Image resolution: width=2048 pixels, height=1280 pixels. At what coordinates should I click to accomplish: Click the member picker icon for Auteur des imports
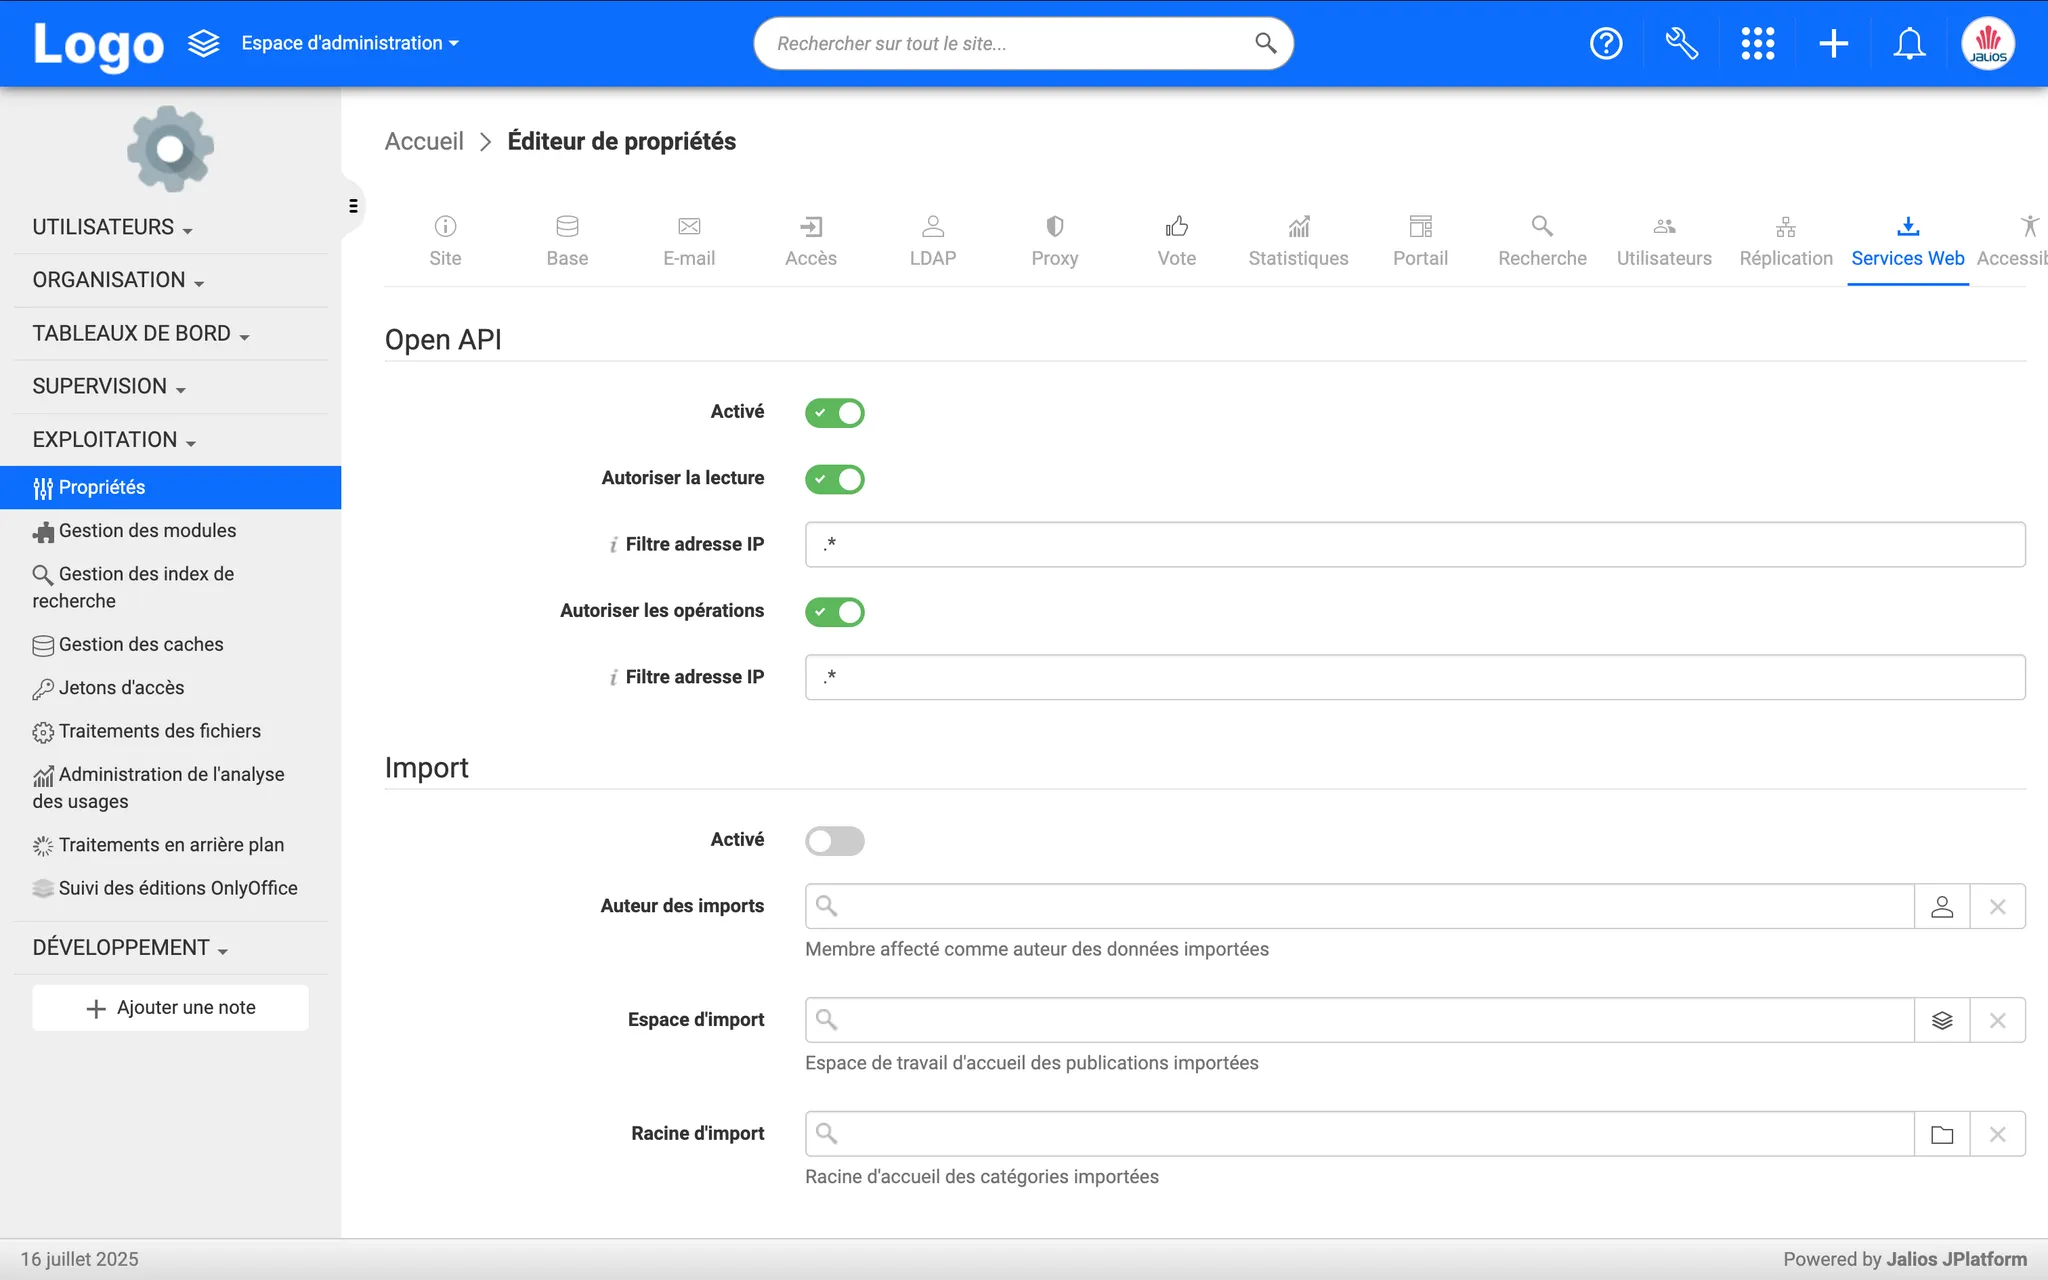(x=1942, y=906)
